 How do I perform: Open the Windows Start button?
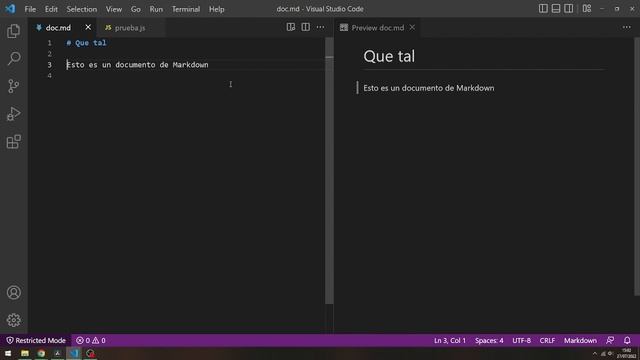click(x=8, y=353)
